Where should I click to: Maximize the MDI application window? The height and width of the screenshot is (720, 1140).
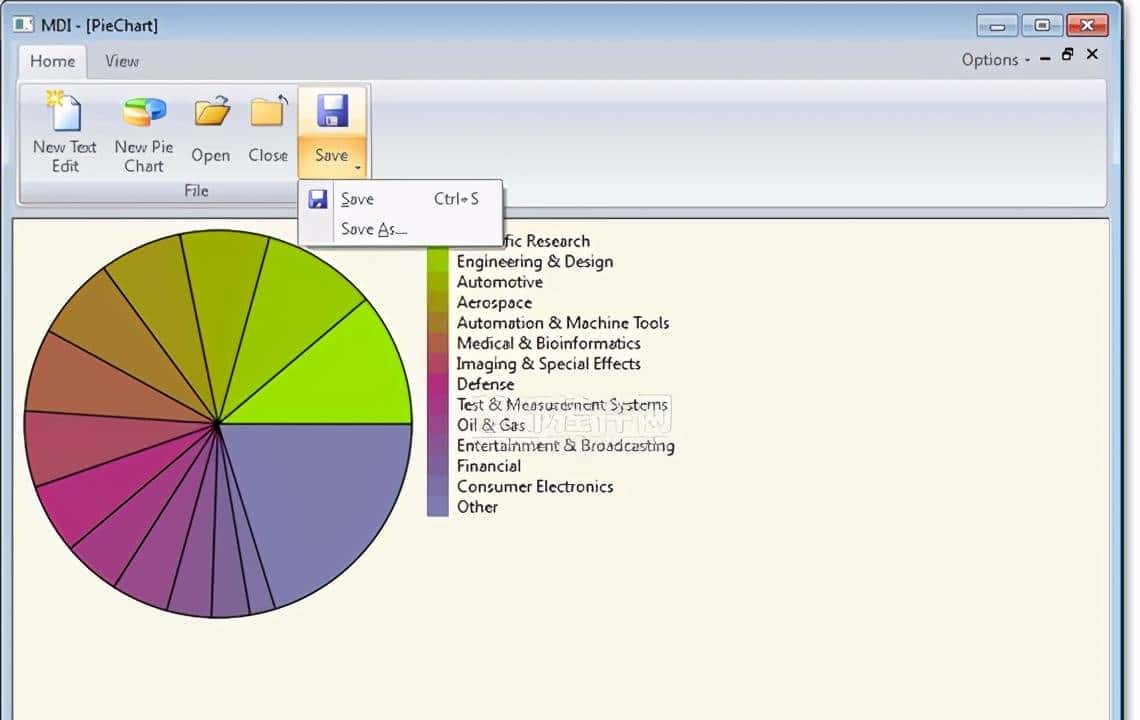[x=1041, y=25]
